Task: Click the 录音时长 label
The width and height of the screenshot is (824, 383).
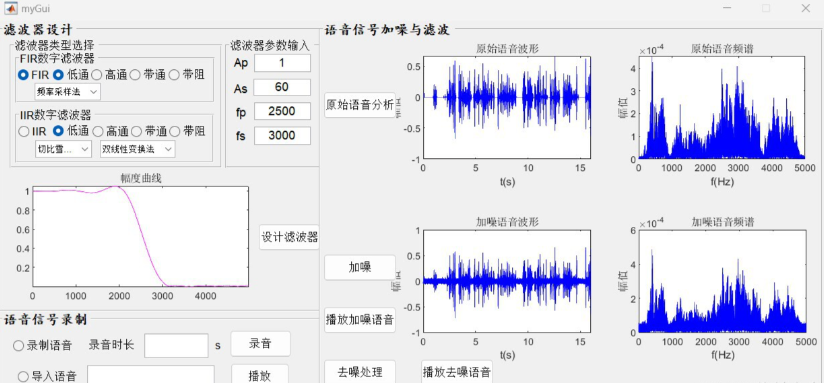Action: click(111, 345)
